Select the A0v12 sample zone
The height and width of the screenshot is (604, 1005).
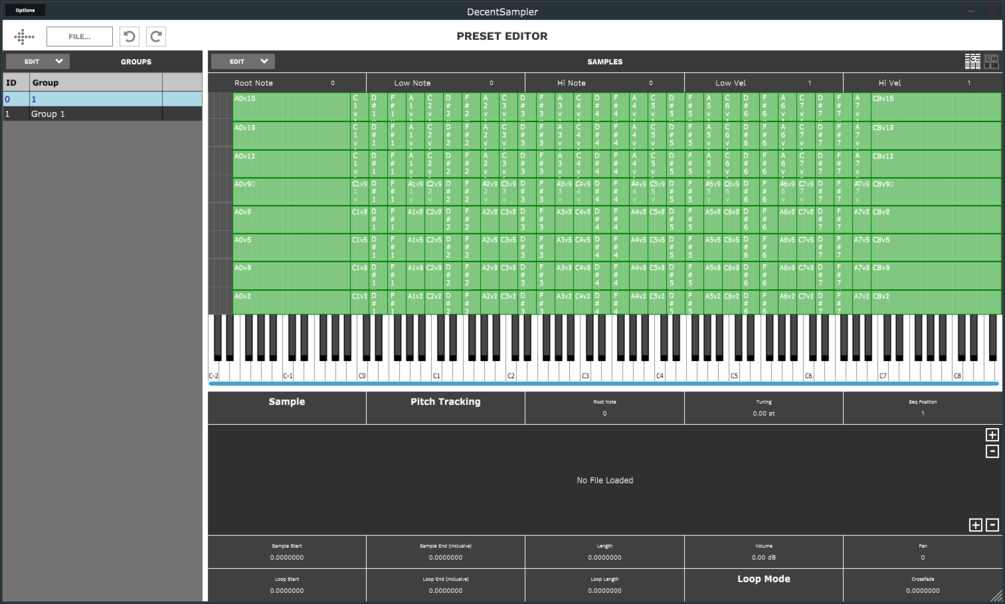pyautogui.click(x=292, y=164)
